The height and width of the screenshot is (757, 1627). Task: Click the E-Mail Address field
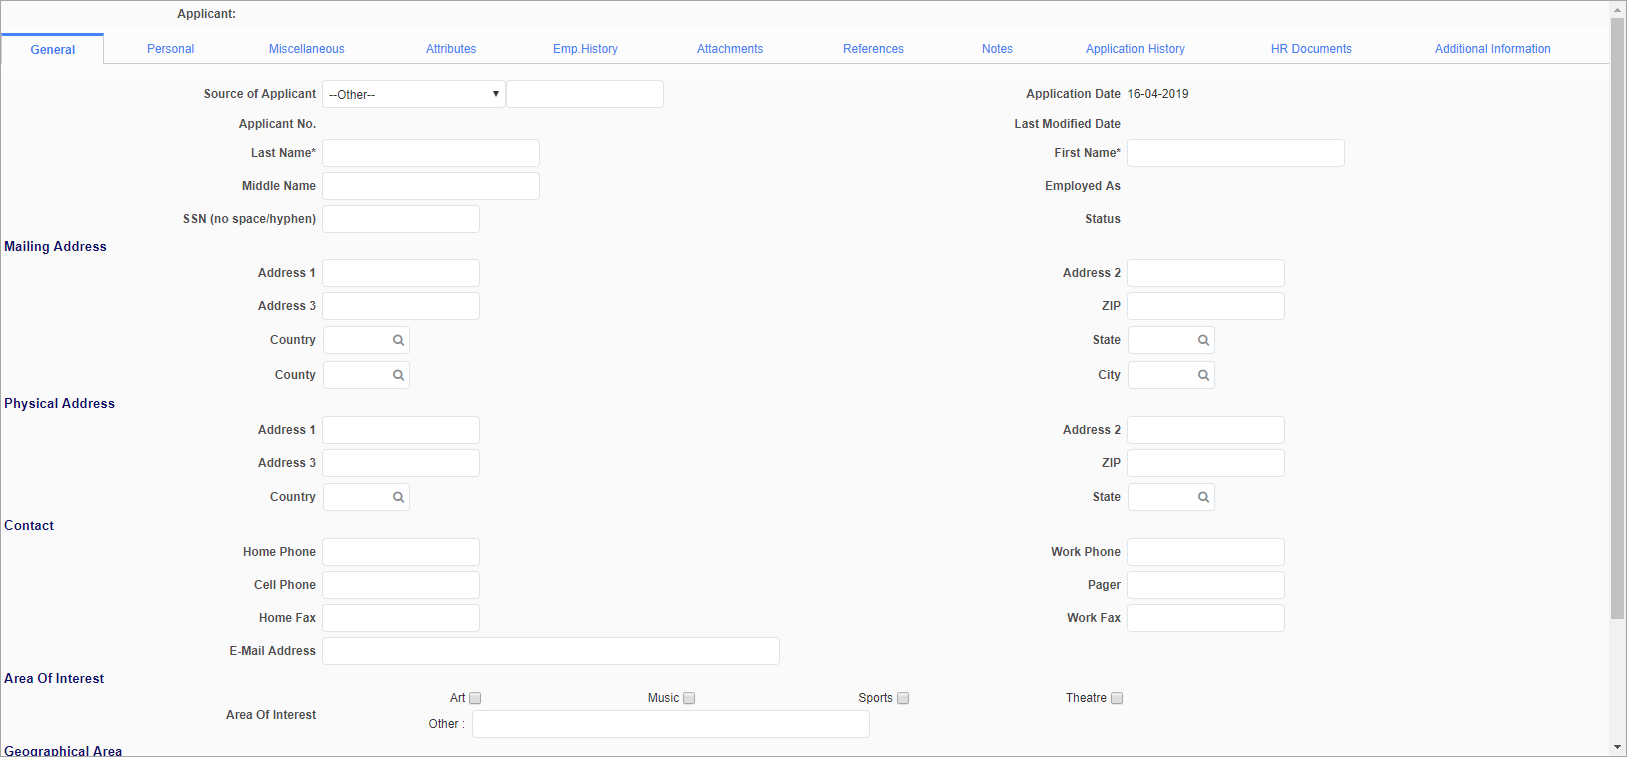(x=551, y=651)
